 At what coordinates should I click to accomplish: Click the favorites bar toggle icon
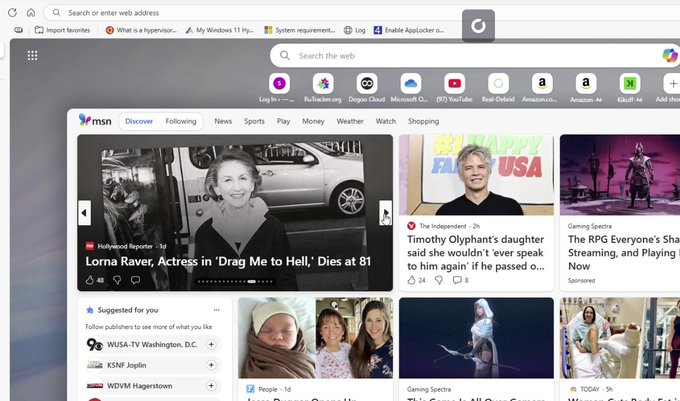pos(18,30)
